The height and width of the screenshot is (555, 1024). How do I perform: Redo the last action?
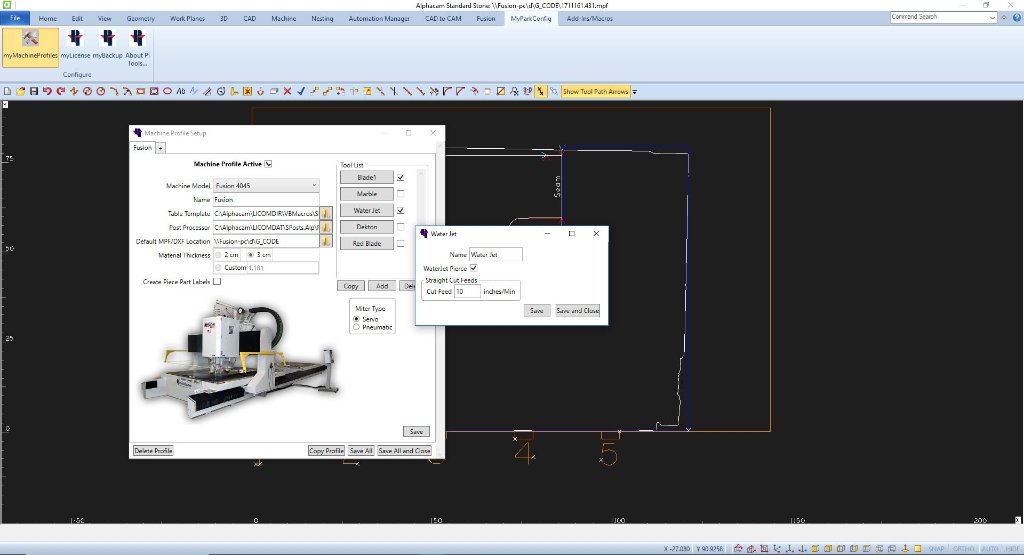click(x=61, y=91)
